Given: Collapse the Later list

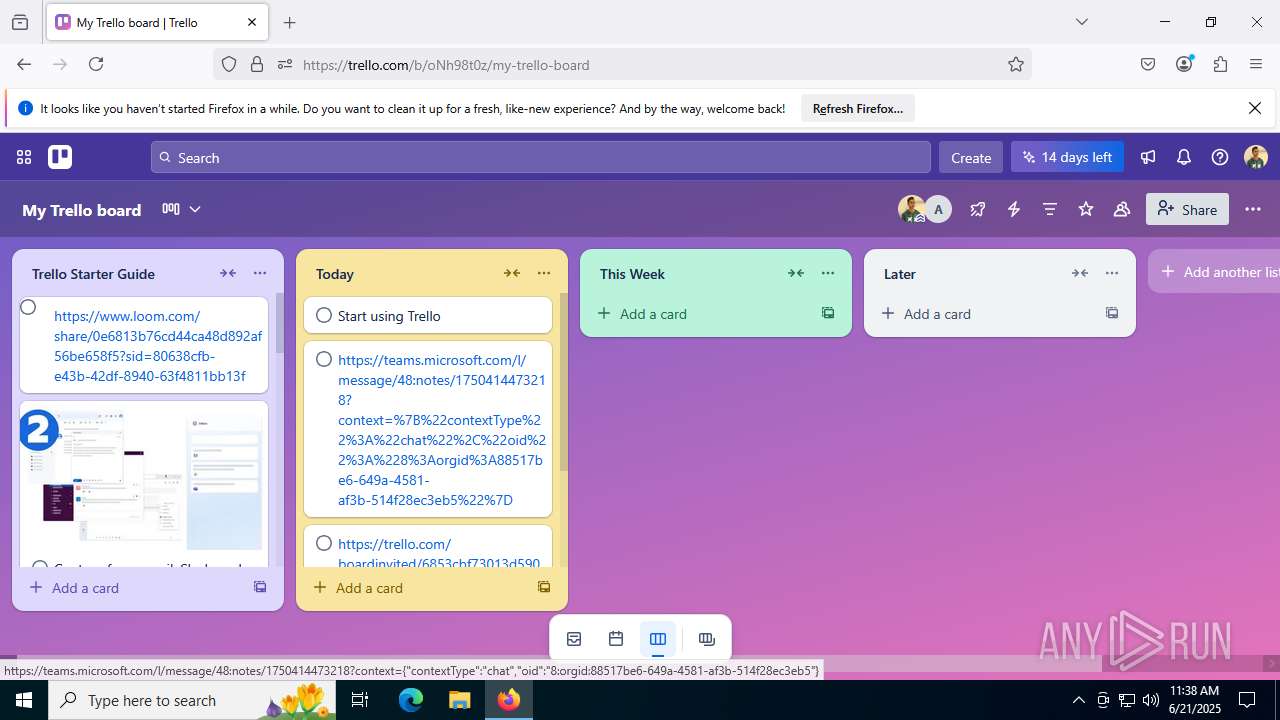Looking at the screenshot, I should pyautogui.click(x=1080, y=273).
